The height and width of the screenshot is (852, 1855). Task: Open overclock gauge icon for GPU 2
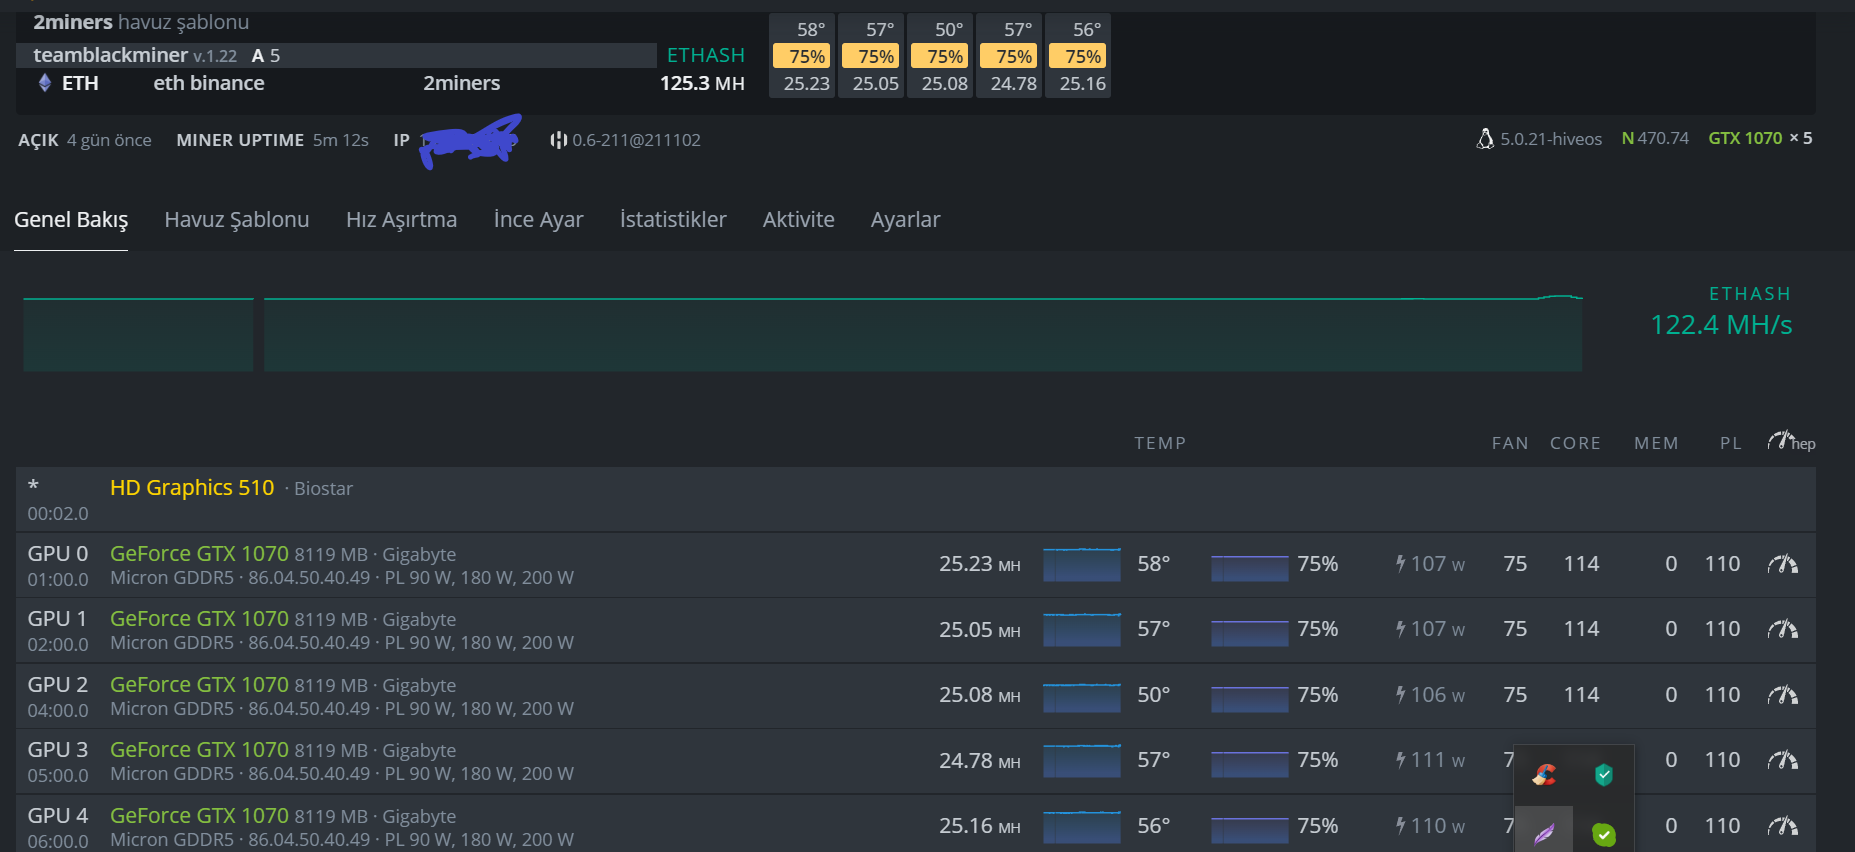tap(1782, 695)
